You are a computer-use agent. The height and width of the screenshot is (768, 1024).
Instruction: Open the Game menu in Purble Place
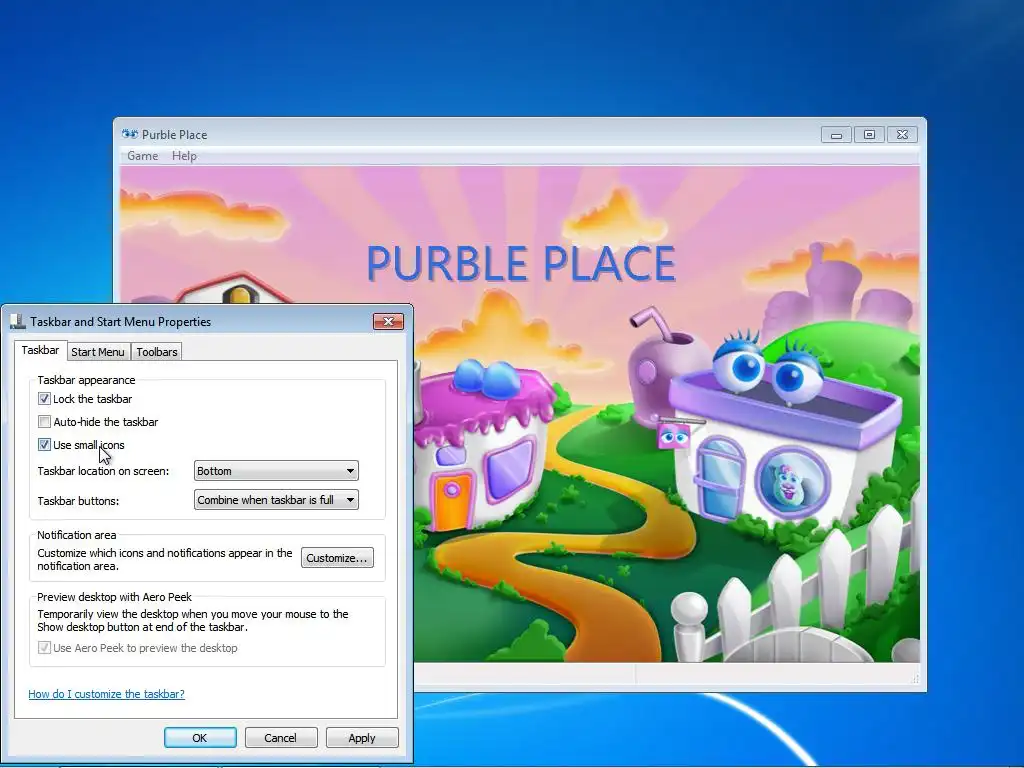point(142,155)
